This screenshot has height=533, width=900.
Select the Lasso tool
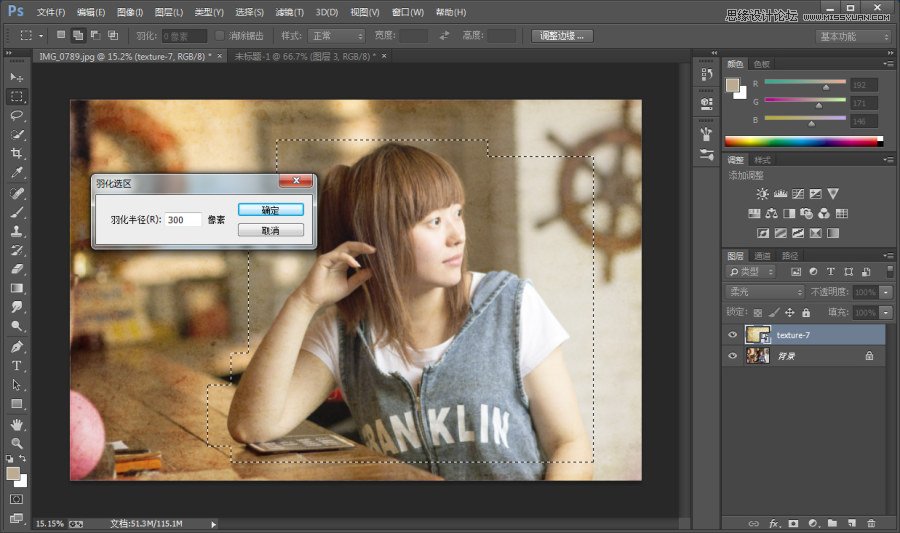(16, 115)
